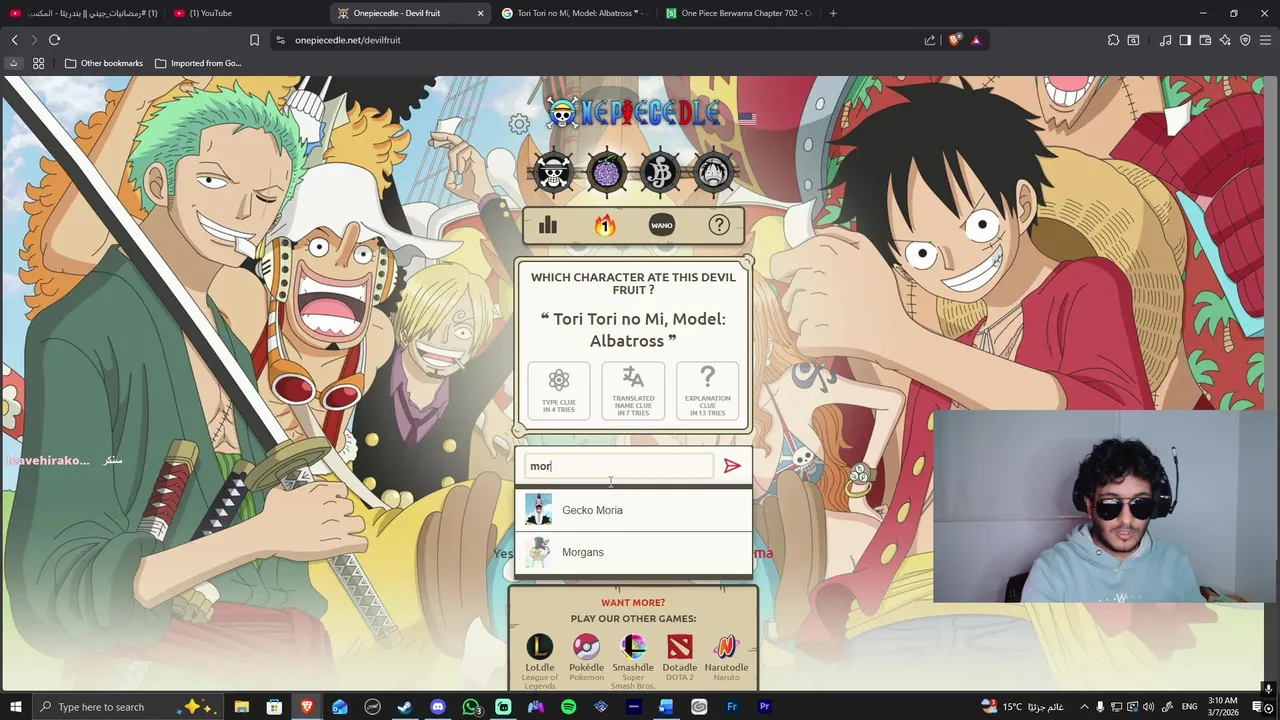Submit guess with the red arrow
1280x720 pixels.
(x=732, y=466)
